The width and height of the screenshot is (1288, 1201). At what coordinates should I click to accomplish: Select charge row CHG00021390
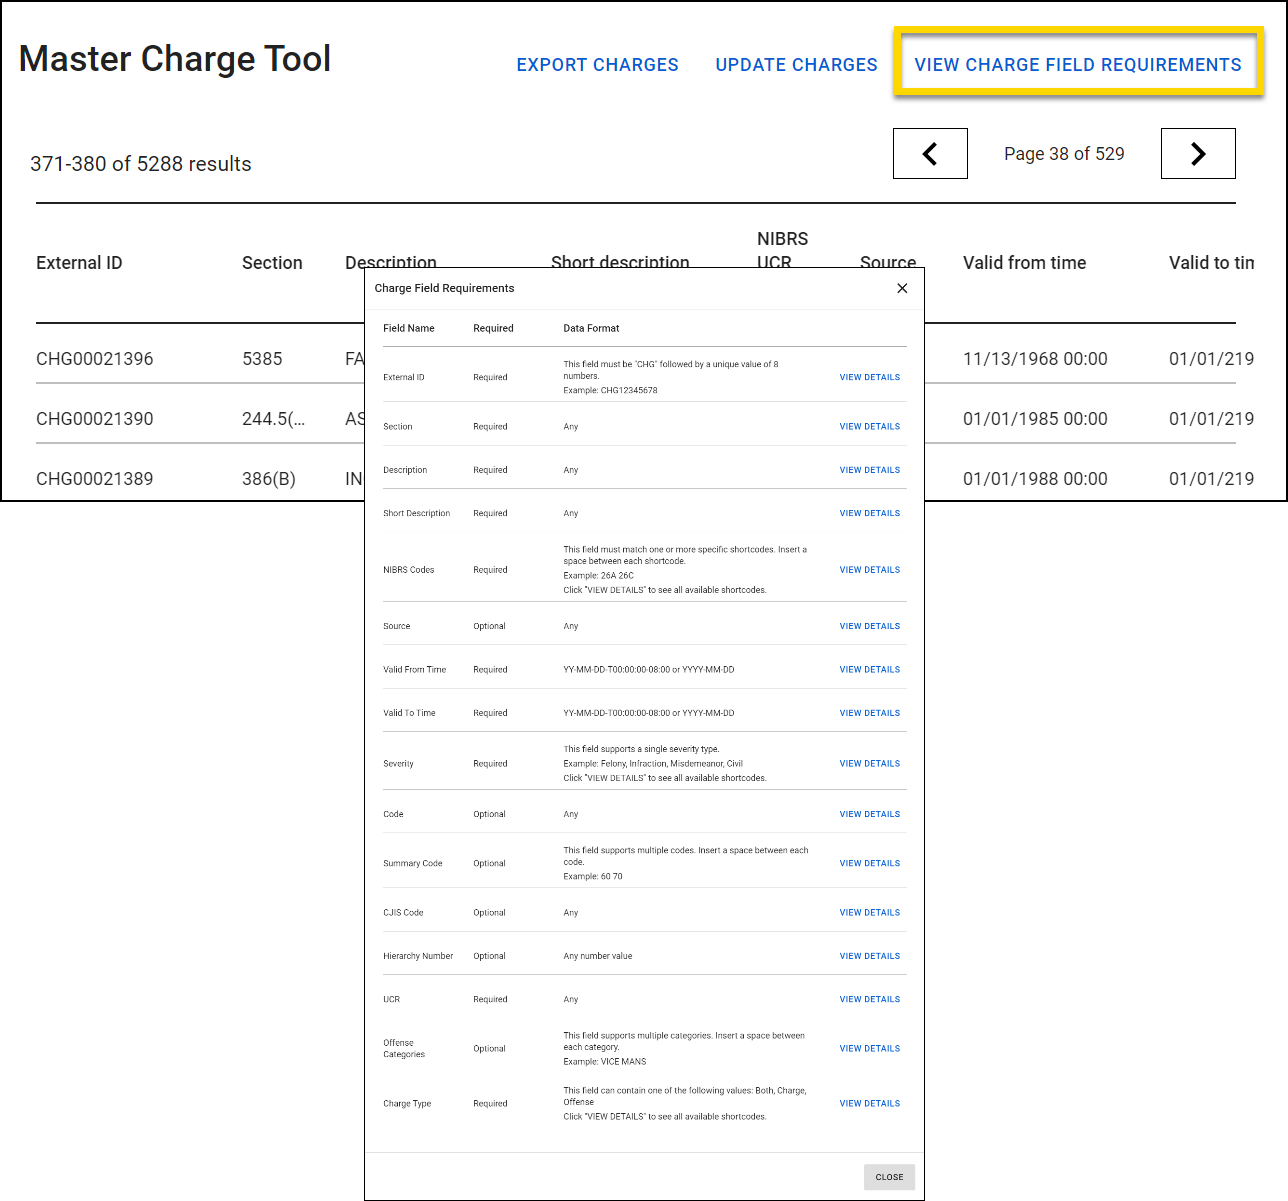tap(95, 418)
